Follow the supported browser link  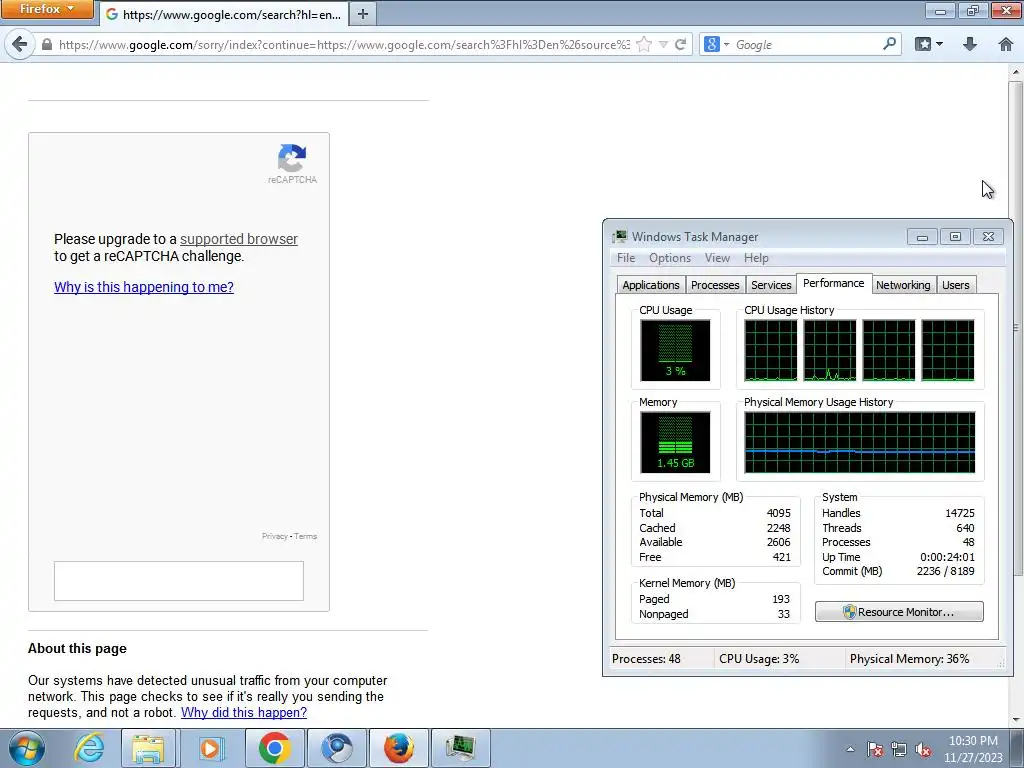point(238,239)
